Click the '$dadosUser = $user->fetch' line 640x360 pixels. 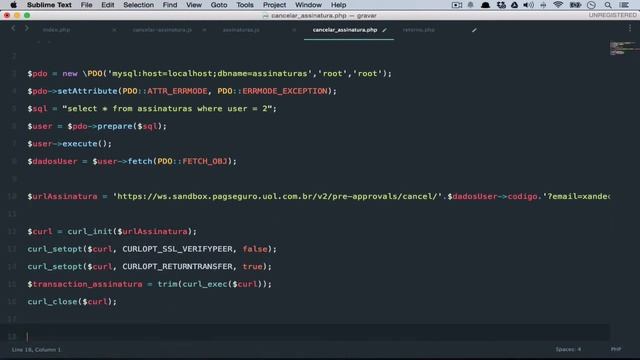[132, 161]
